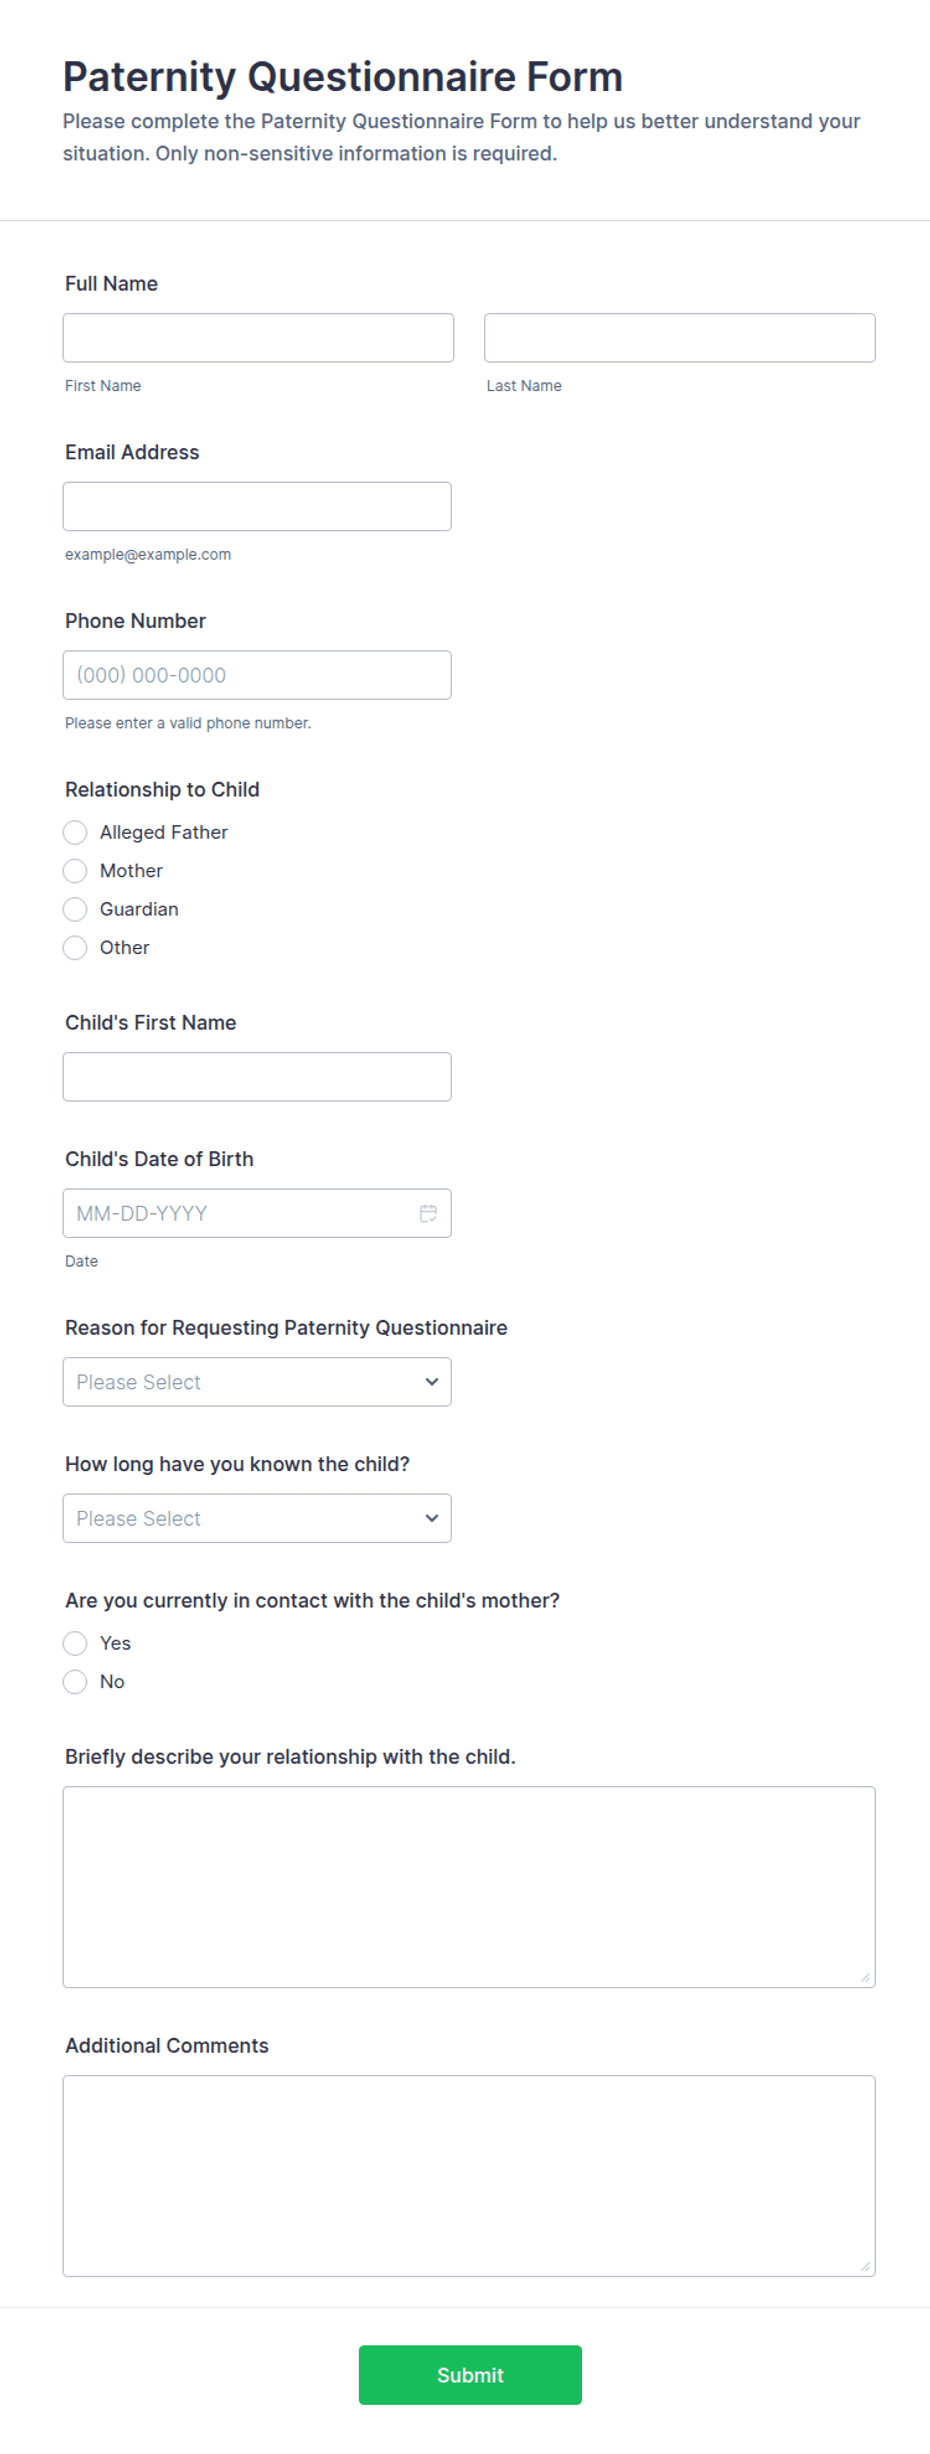Submit the paternity questionnaire form

pyautogui.click(x=470, y=2375)
